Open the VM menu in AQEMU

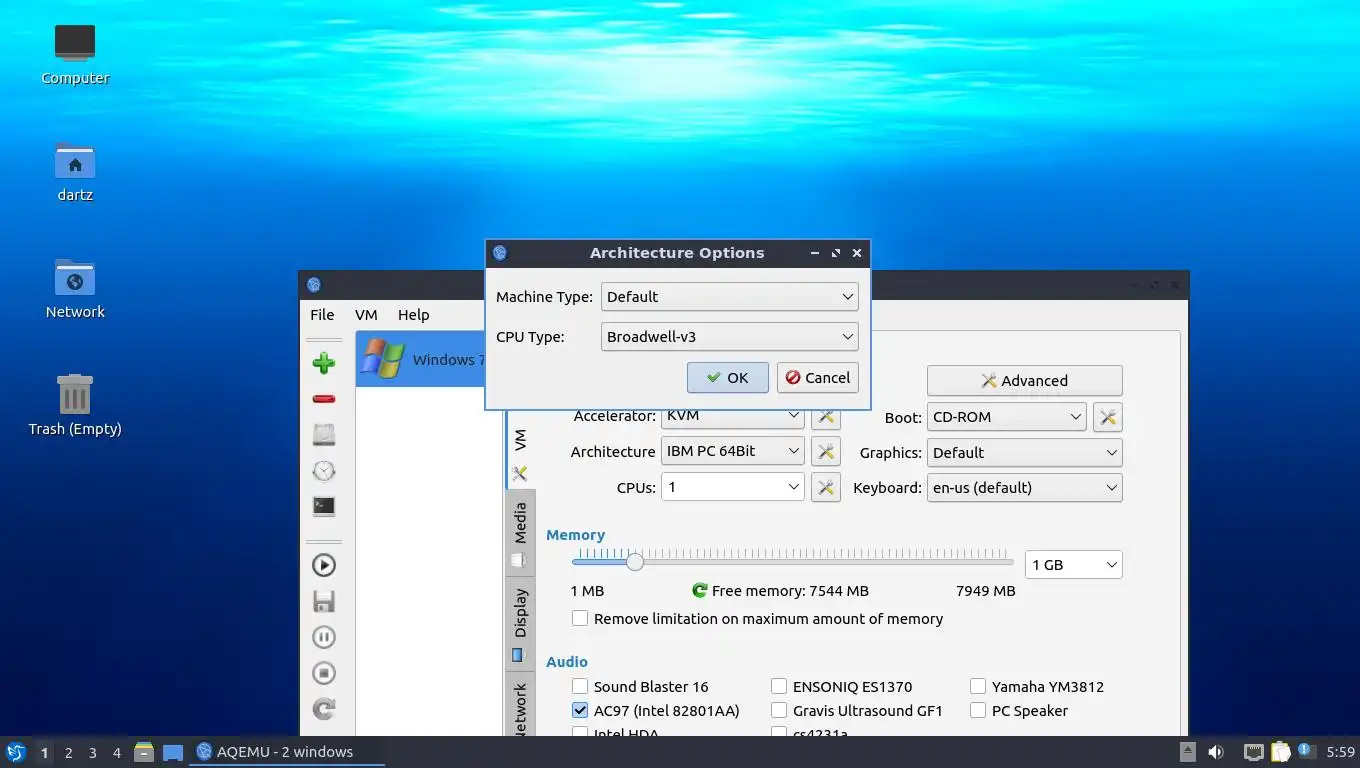366,315
